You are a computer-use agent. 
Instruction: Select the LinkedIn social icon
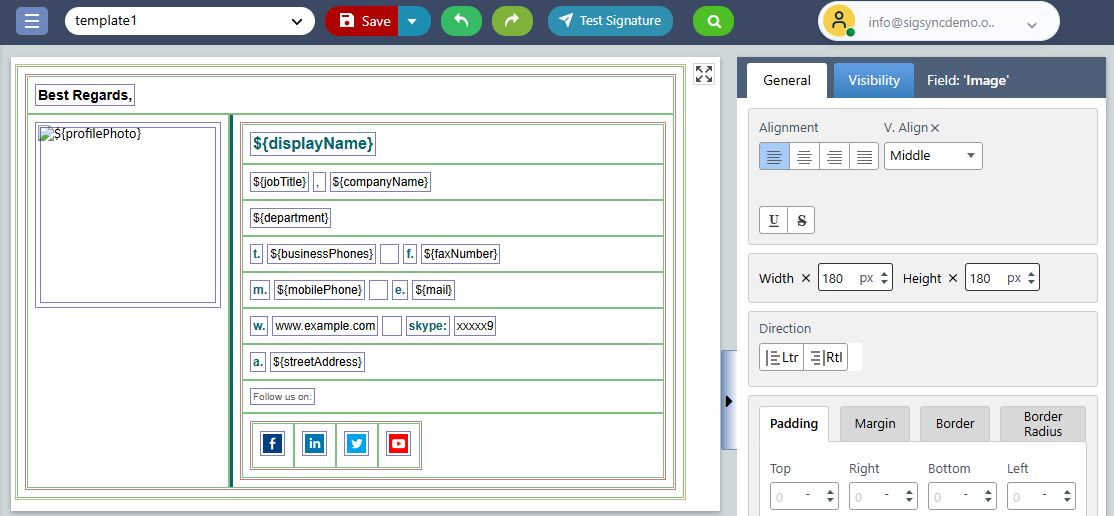click(315, 444)
